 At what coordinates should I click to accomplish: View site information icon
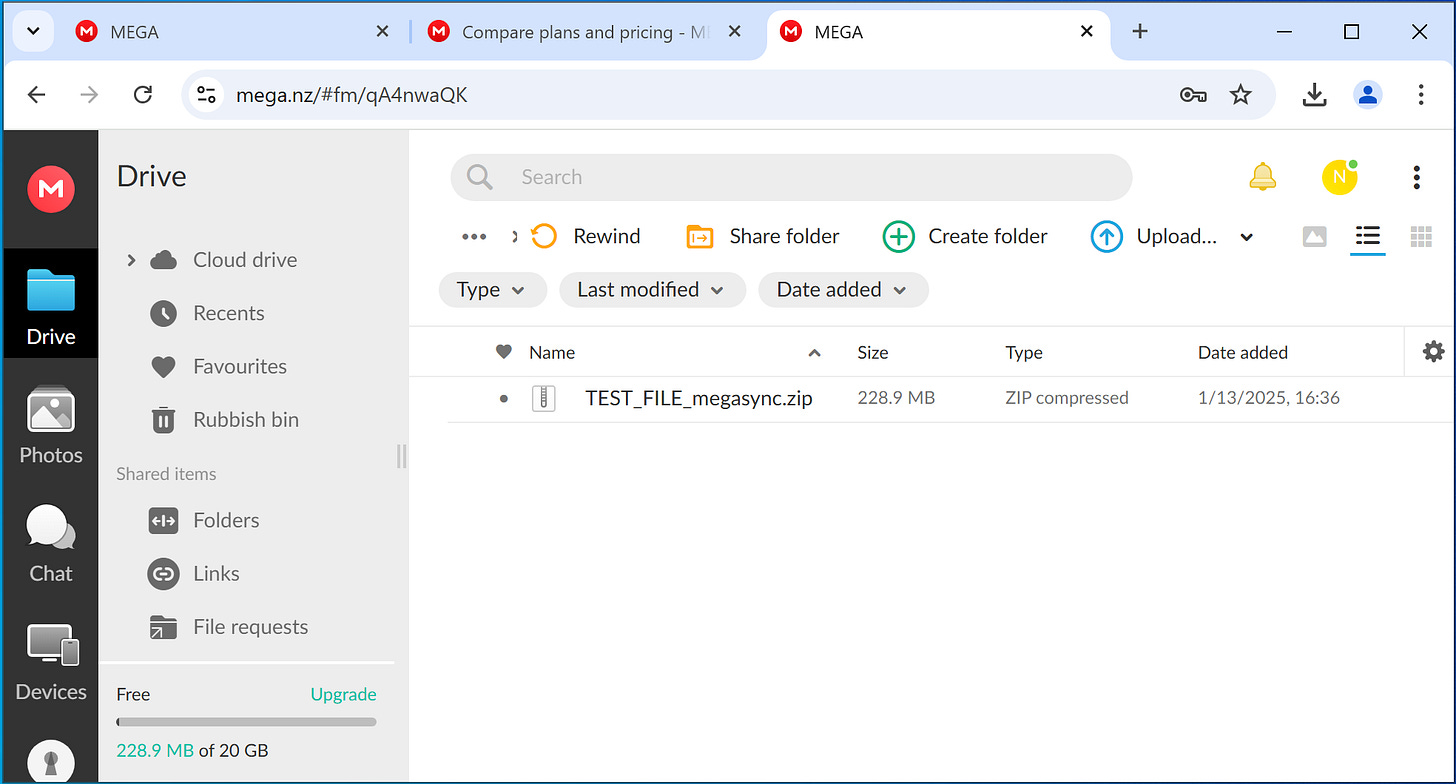206,95
